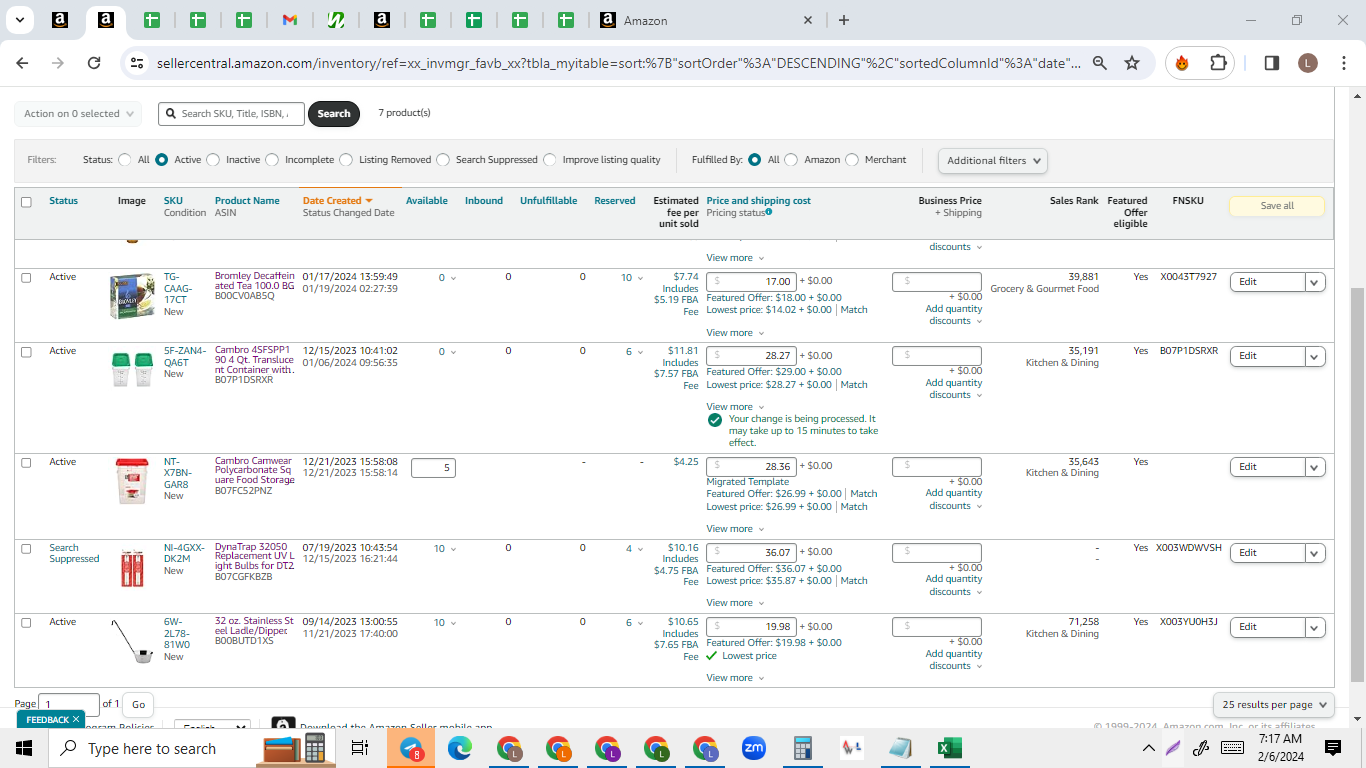The width and height of the screenshot is (1366, 768).
Task: Open the Bromley tea product image
Action: (x=132, y=296)
